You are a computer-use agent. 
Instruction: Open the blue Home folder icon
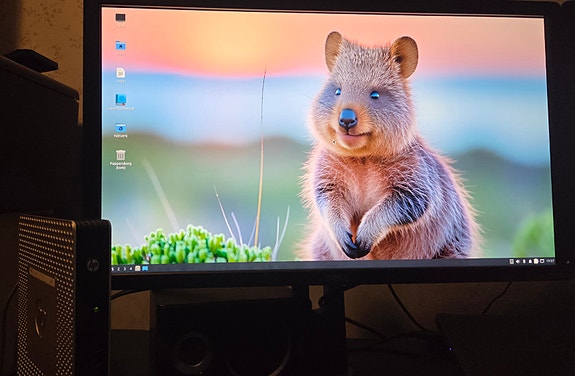[120, 45]
